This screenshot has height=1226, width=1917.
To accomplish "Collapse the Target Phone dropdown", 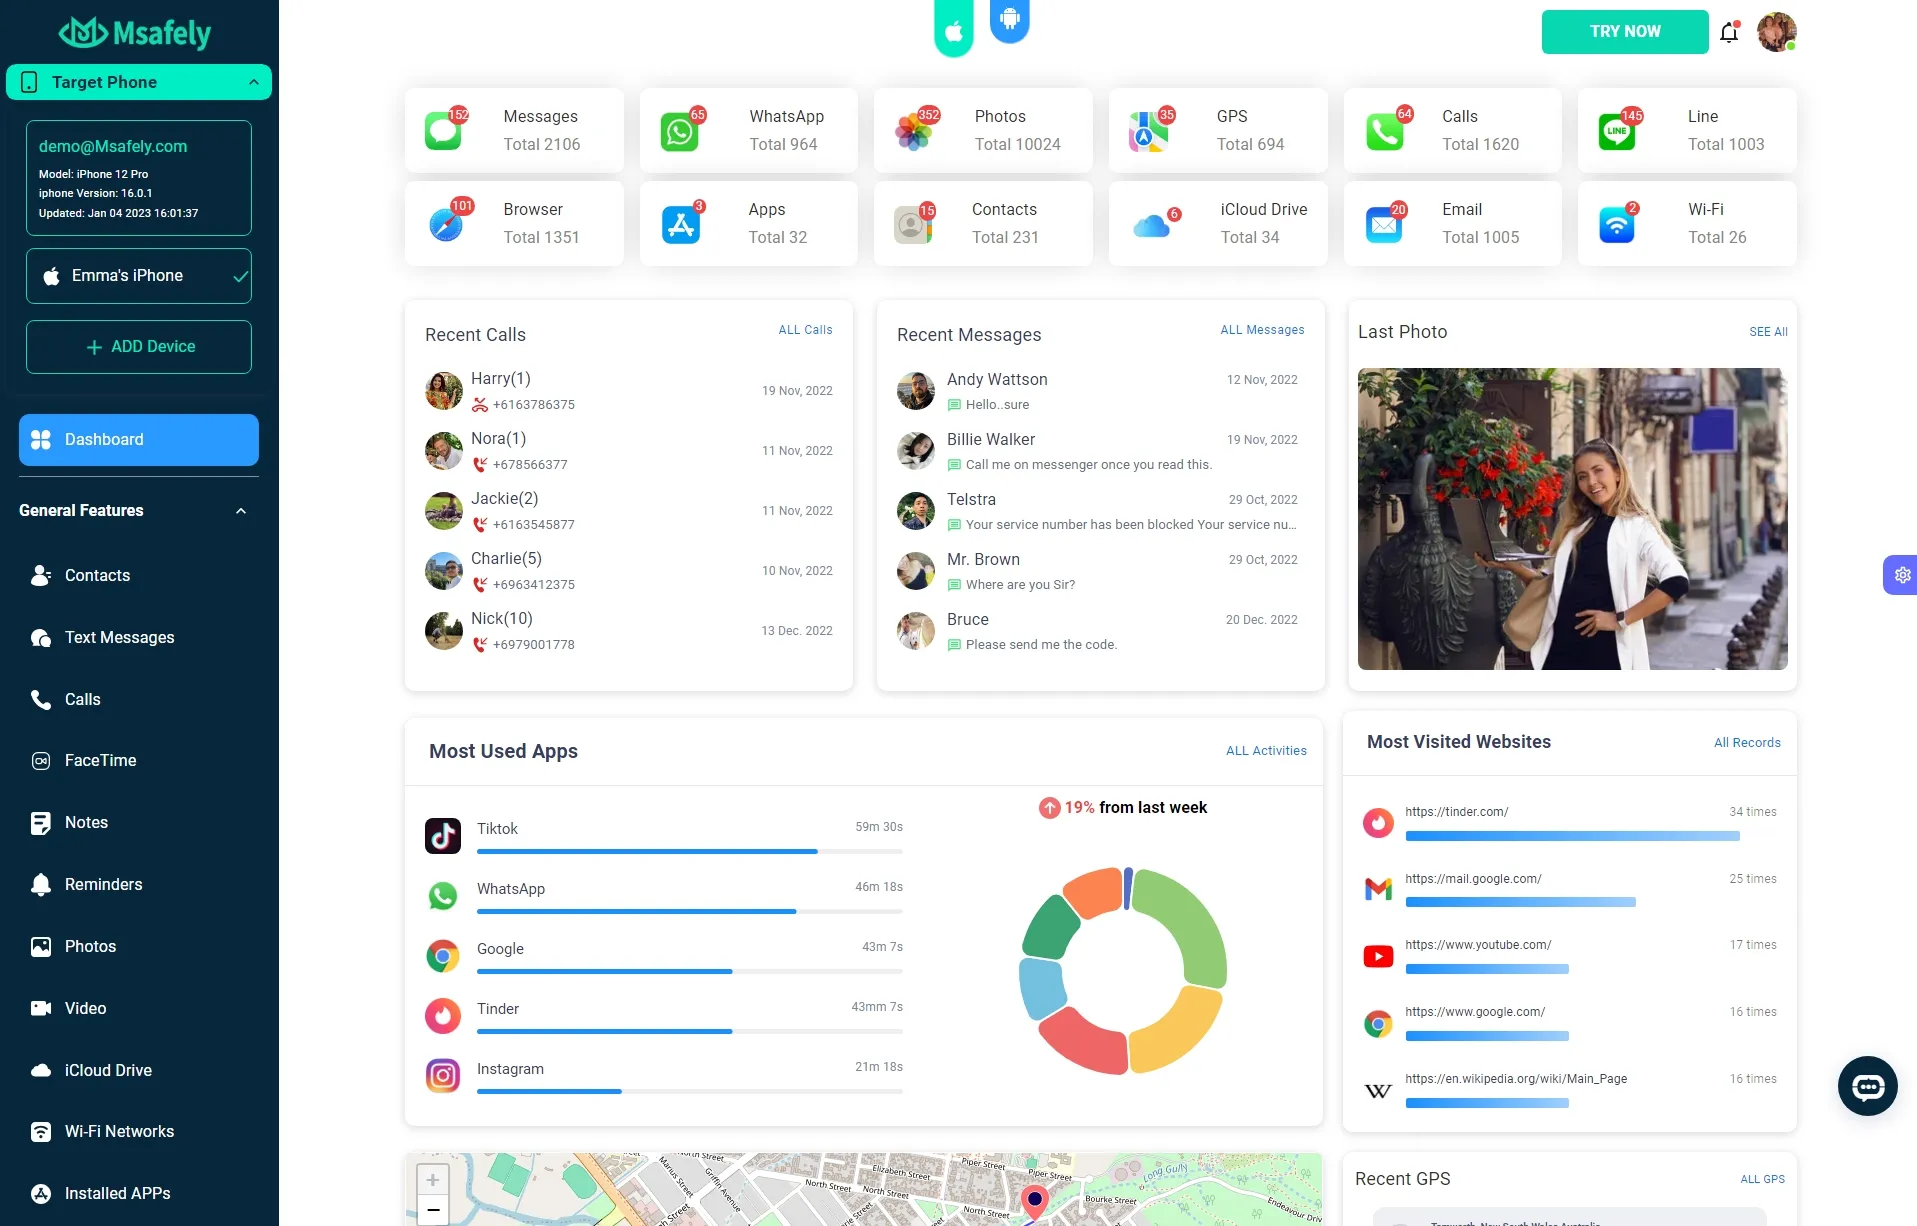I will pyautogui.click(x=253, y=82).
